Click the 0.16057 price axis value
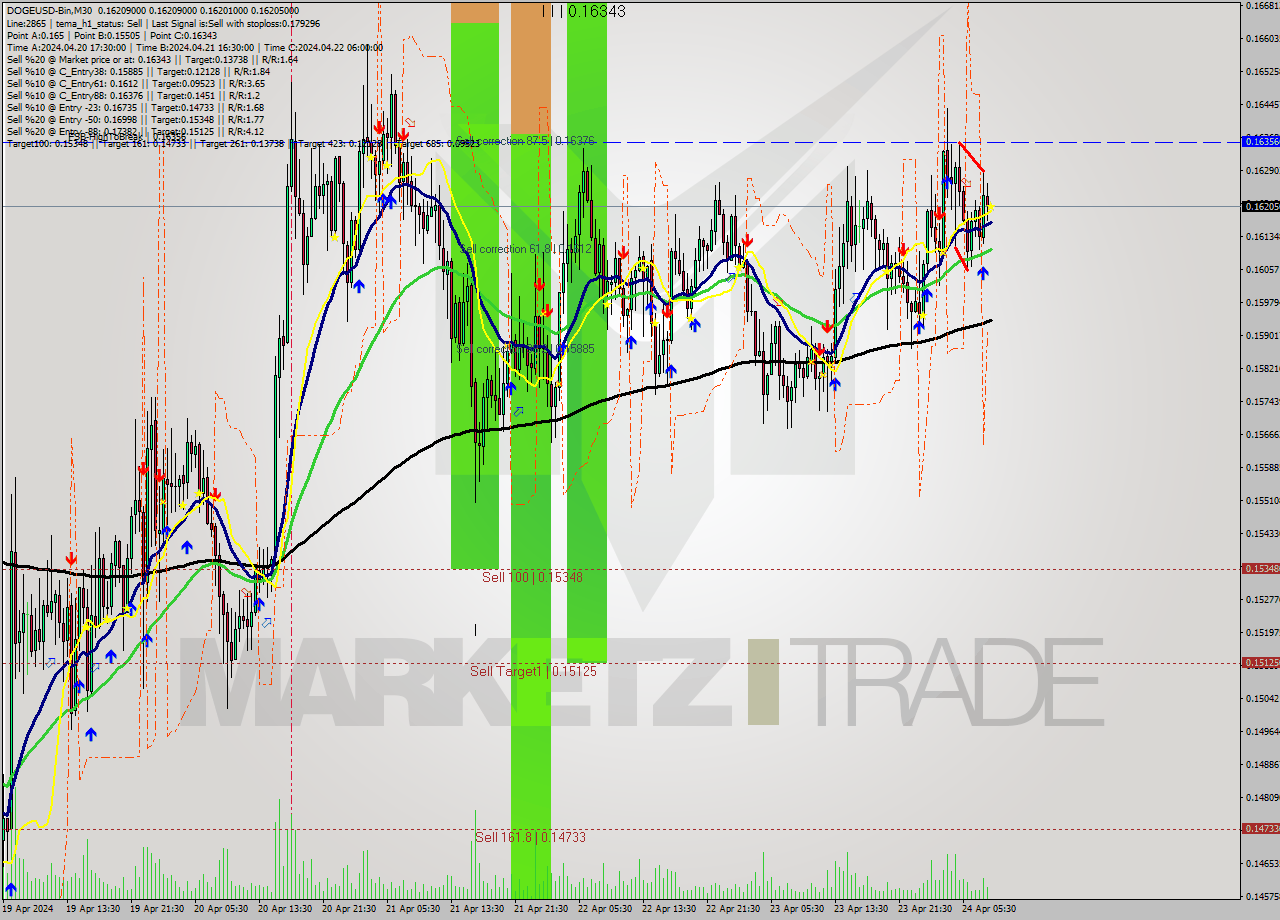The width and height of the screenshot is (1280, 920). 1262,269
